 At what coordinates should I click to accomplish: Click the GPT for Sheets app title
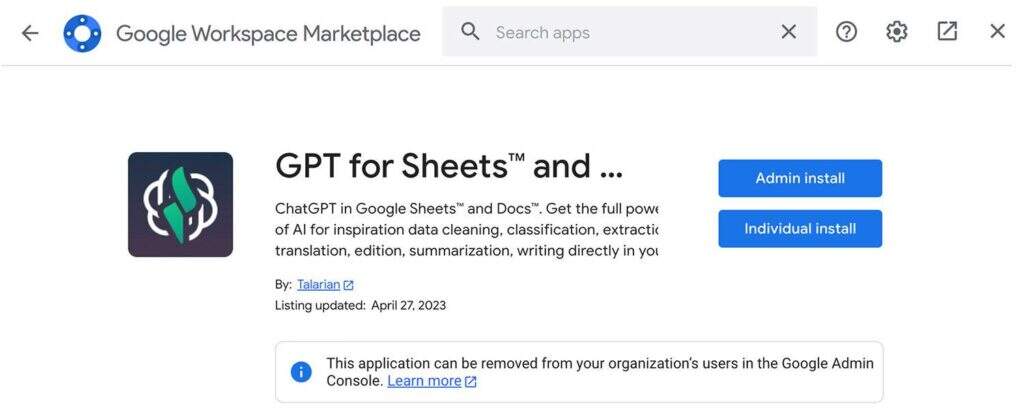(x=448, y=167)
